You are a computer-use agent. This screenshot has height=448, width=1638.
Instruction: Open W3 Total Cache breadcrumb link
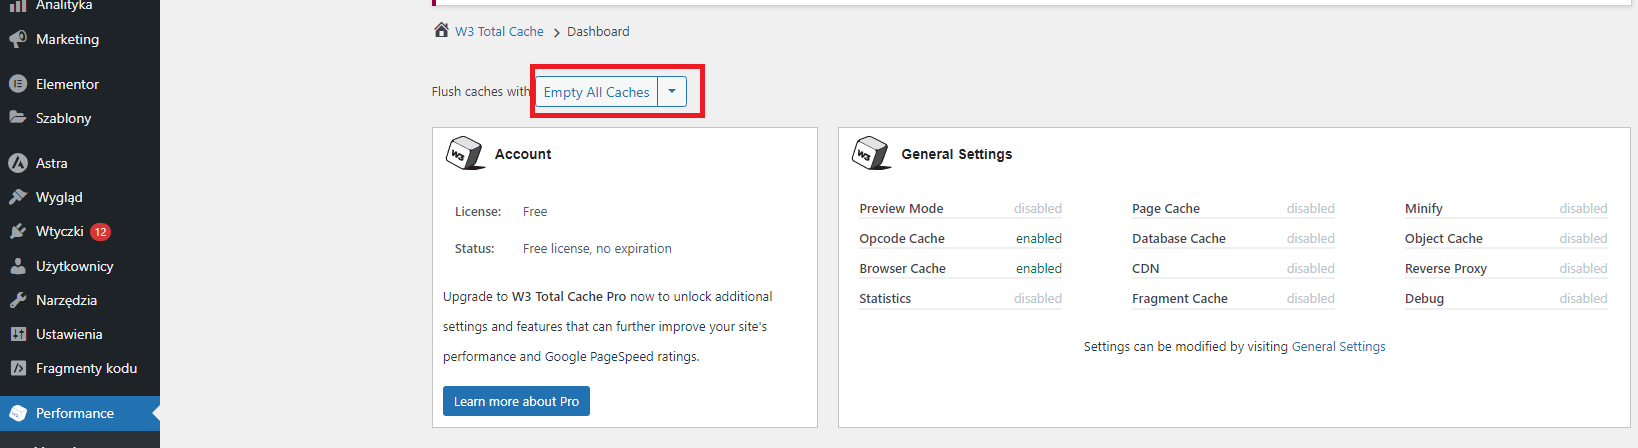[x=499, y=31]
